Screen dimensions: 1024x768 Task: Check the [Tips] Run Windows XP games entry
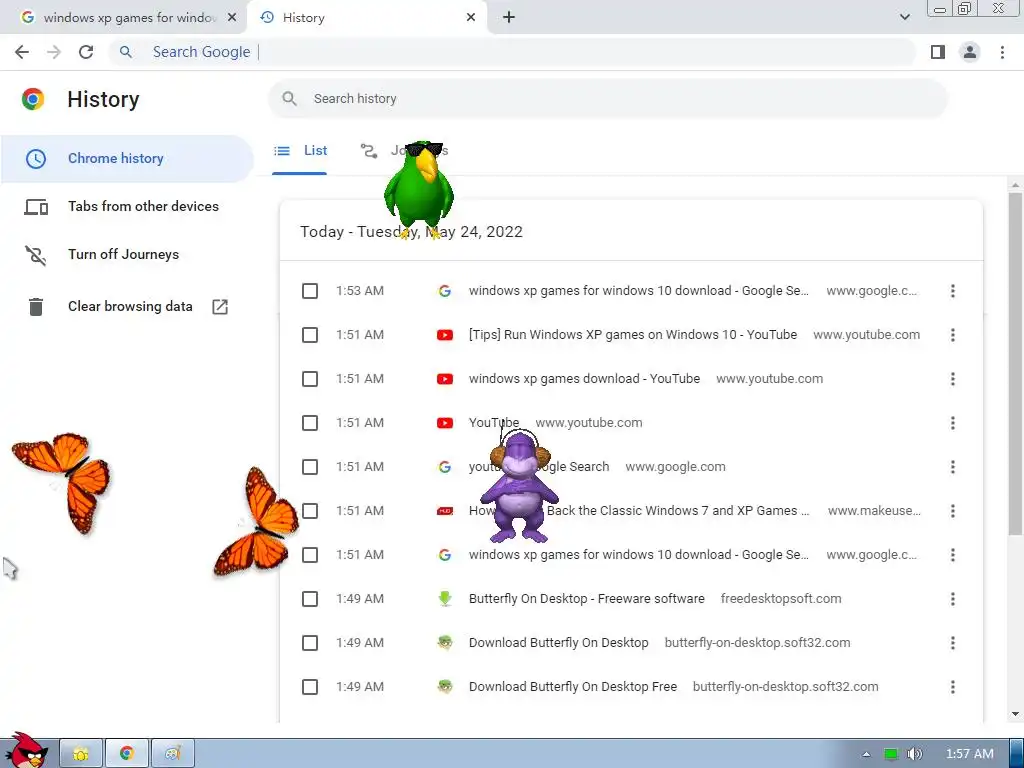coord(310,335)
